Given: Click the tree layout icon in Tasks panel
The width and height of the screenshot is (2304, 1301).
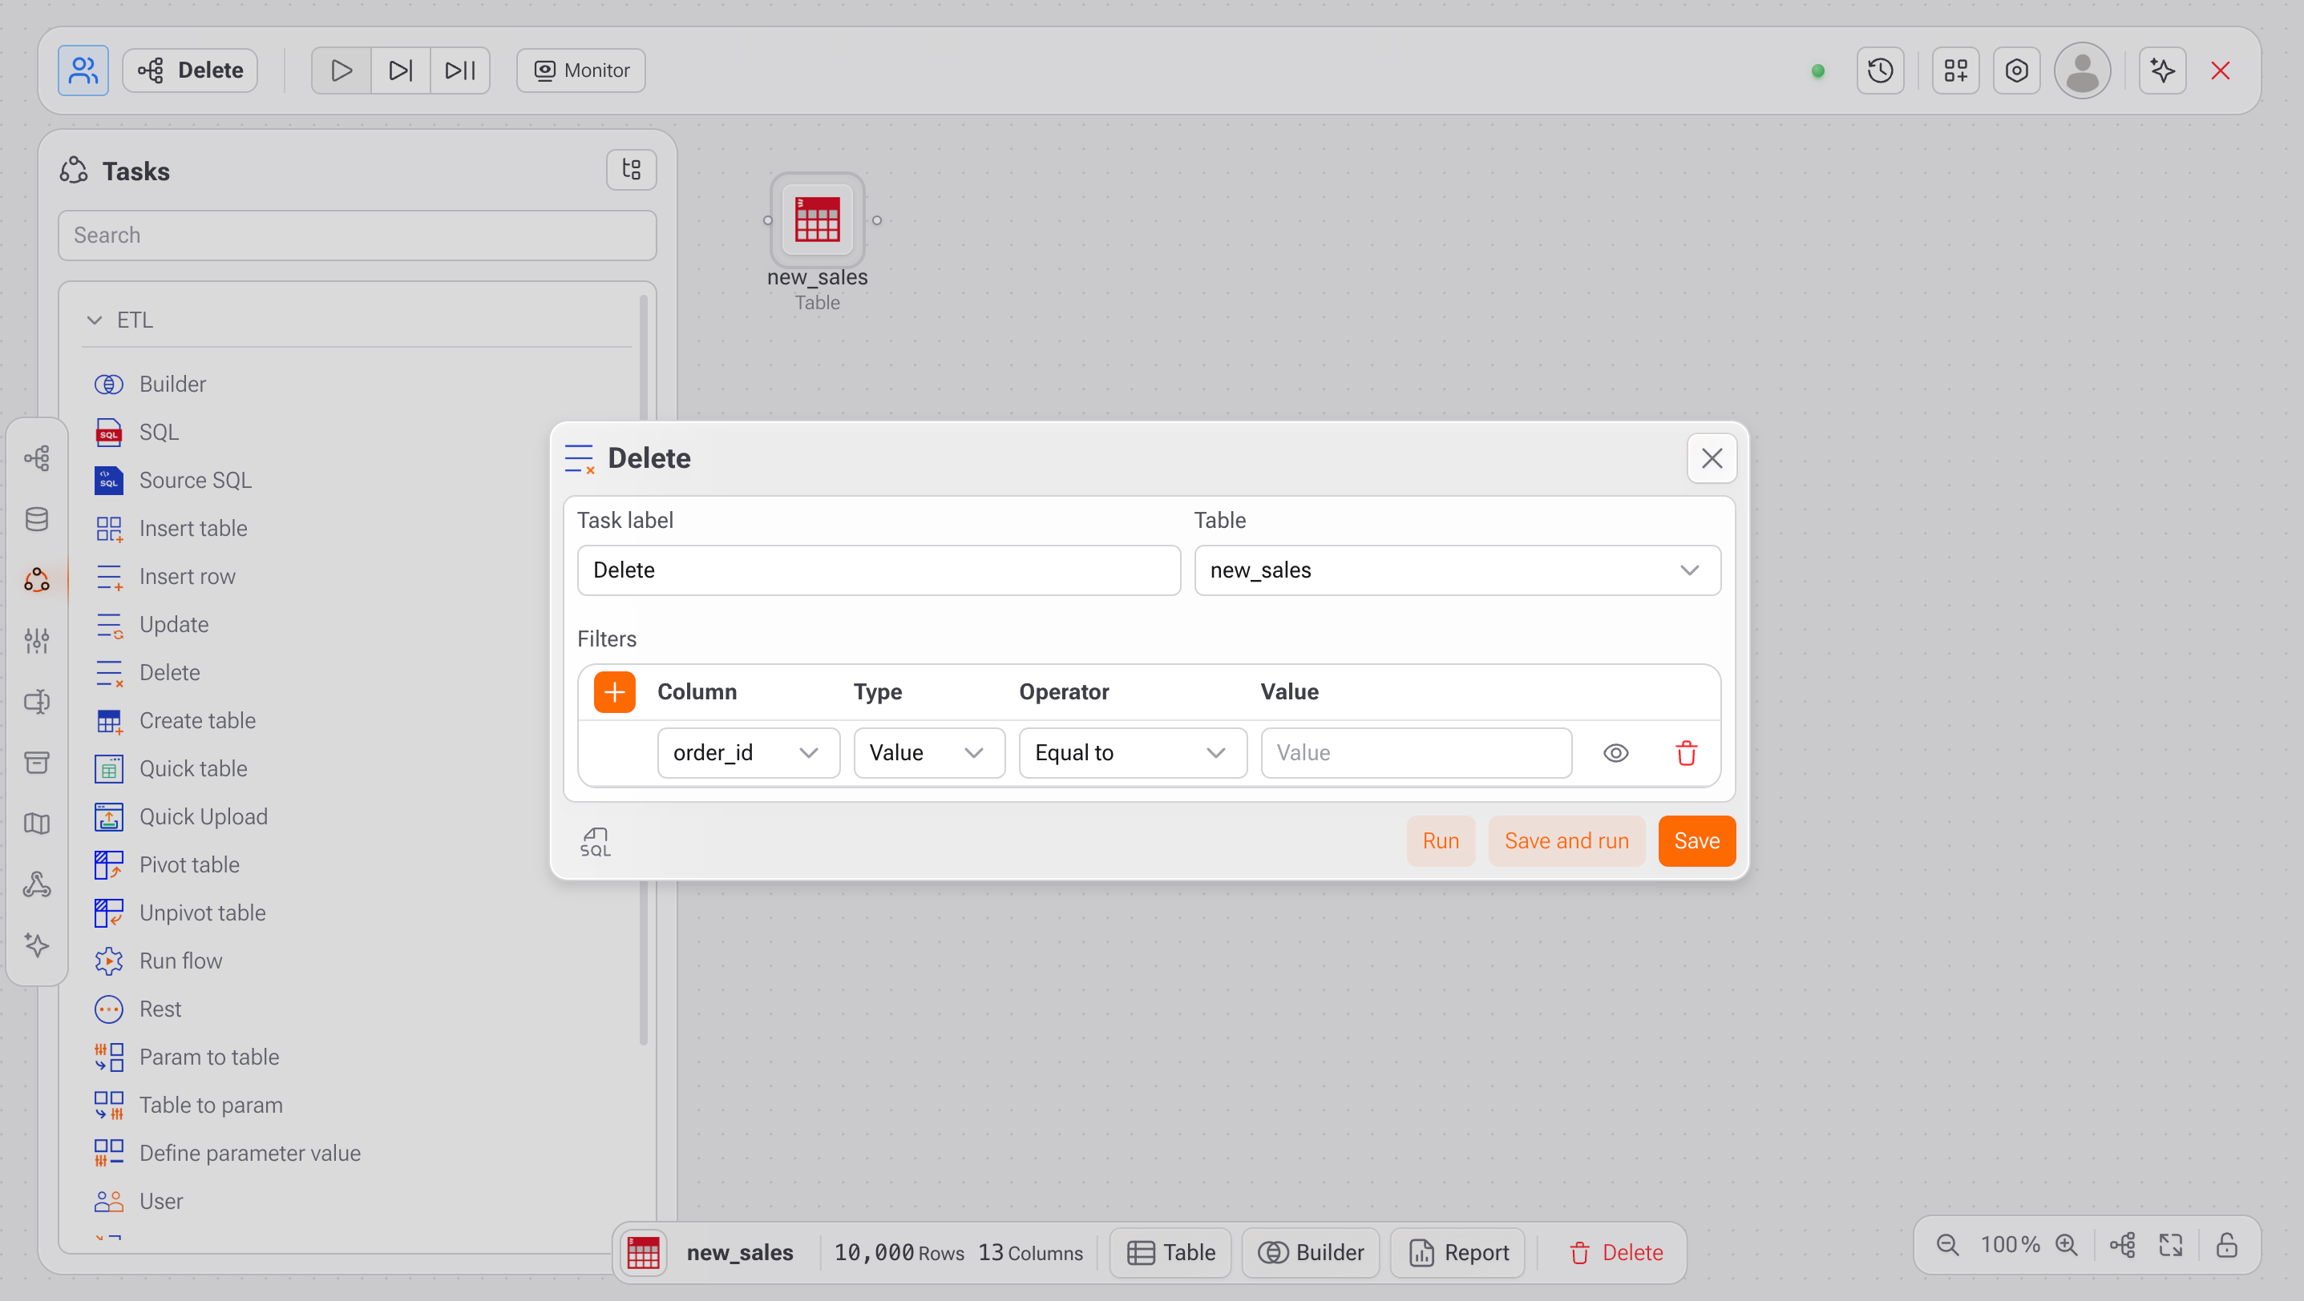Looking at the screenshot, I should [631, 170].
